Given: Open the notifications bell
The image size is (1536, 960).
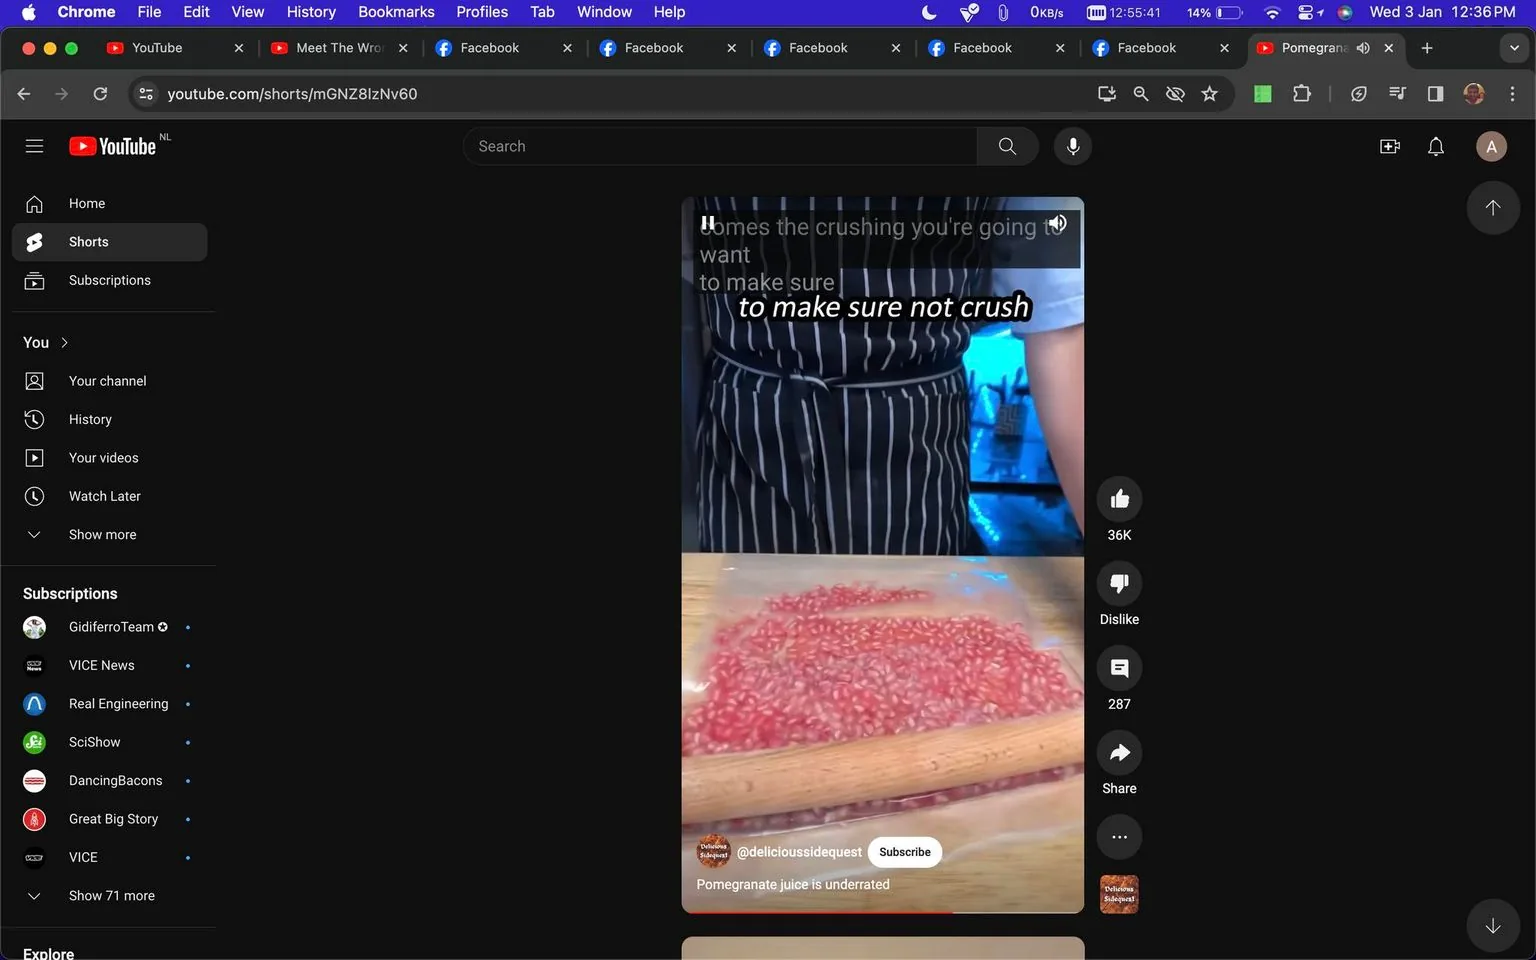Looking at the screenshot, I should point(1435,146).
